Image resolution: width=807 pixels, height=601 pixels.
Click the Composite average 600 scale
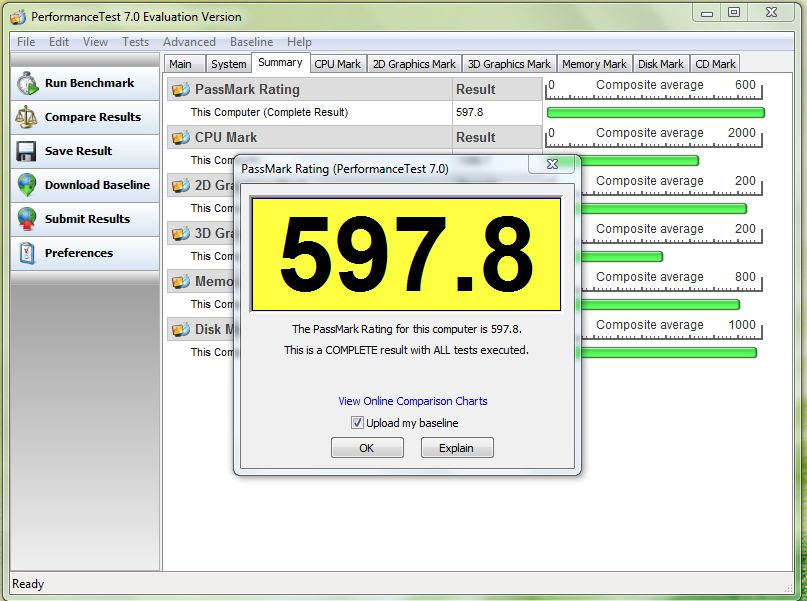click(654, 89)
